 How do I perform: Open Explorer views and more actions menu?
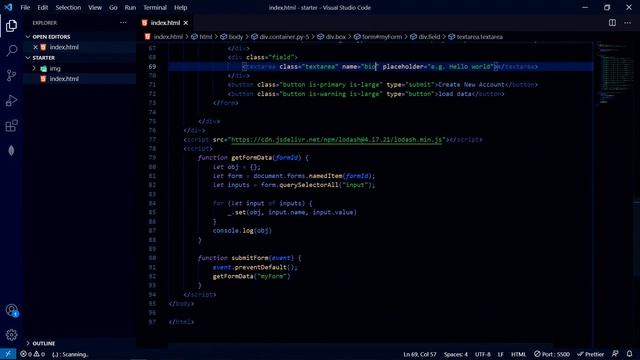(123, 23)
